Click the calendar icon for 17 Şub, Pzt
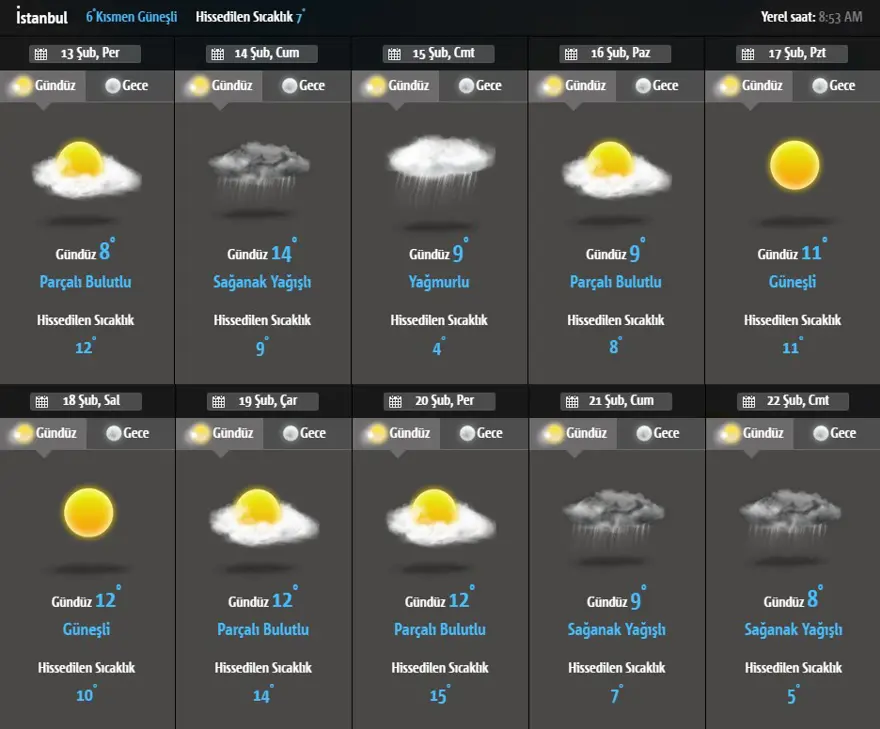Screen dimensions: 880x729 (x=747, y=54)
